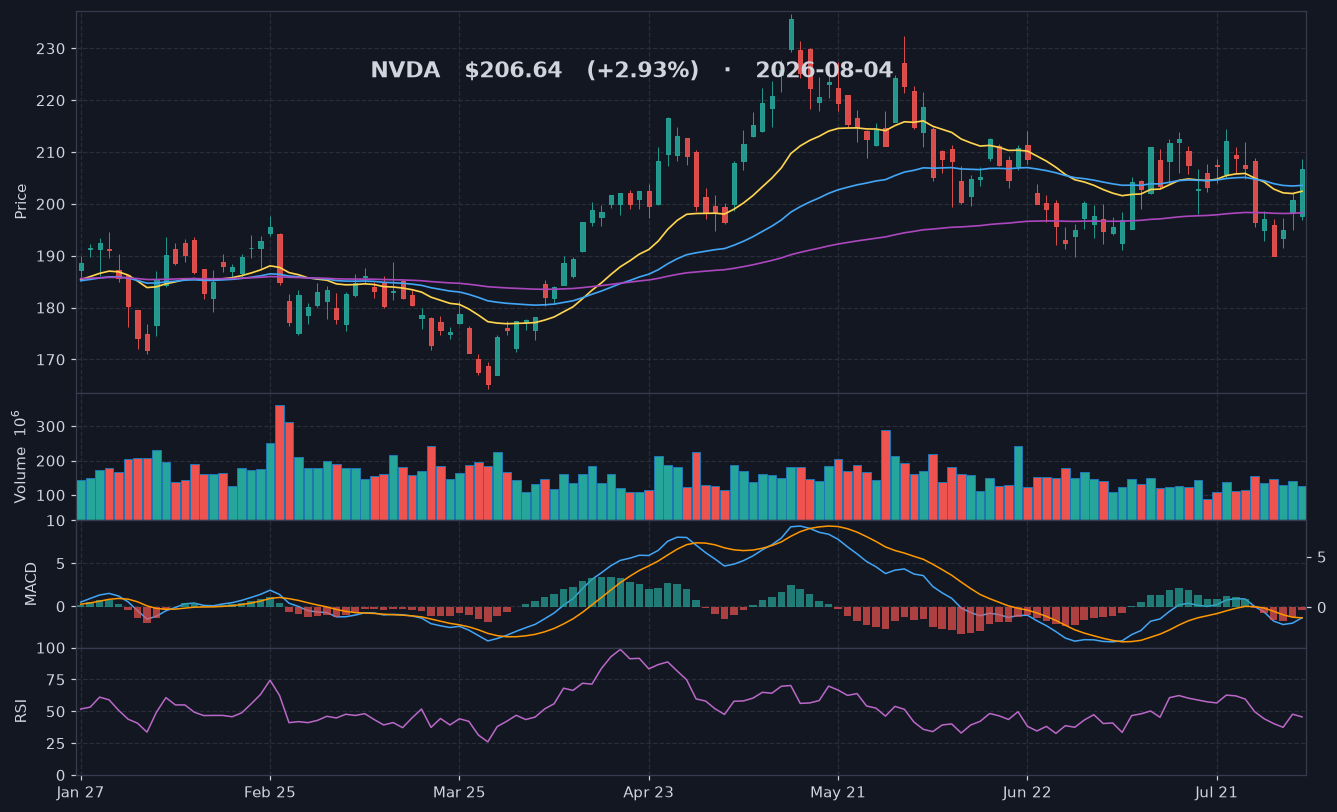Screen dimensions: 1337x812
Task: Click the 25 tick on RSI axis
Action: click(58, 744)
